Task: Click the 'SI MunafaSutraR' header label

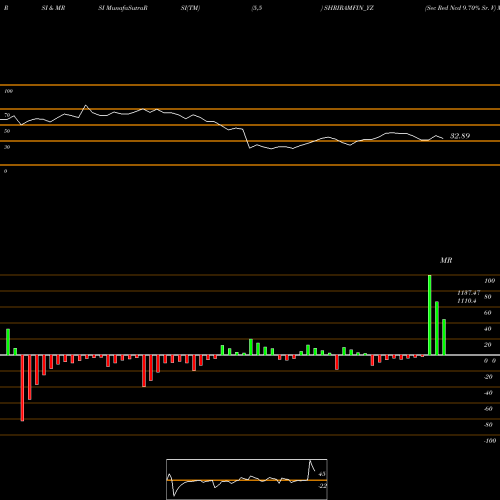Action: (123, 8)
